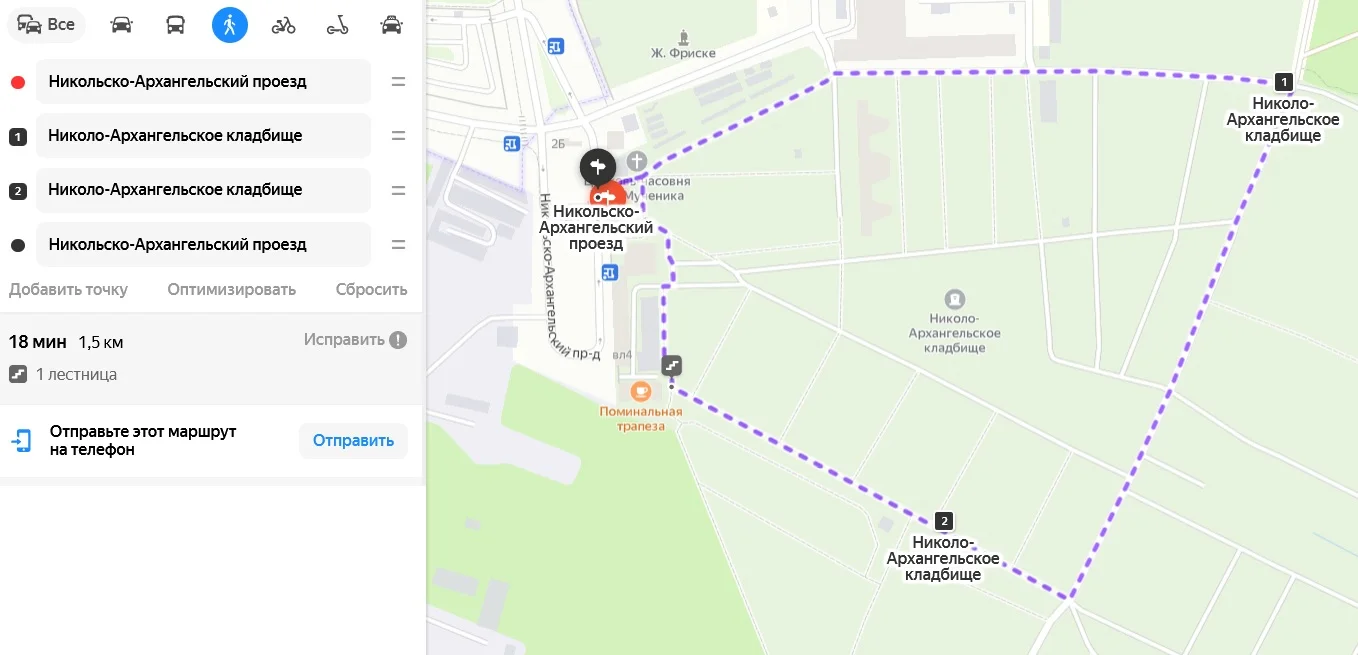Switch to bicycle route mode

coord(284,25)
